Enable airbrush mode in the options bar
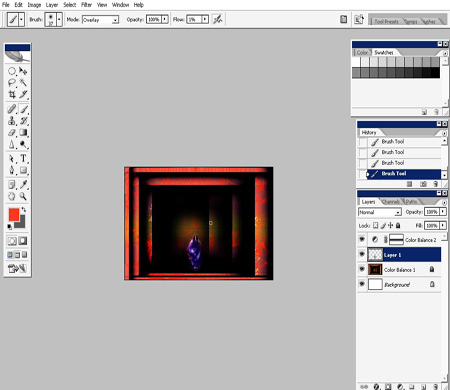Viewport: 450px width, 390px height. (x=218, y=19)
